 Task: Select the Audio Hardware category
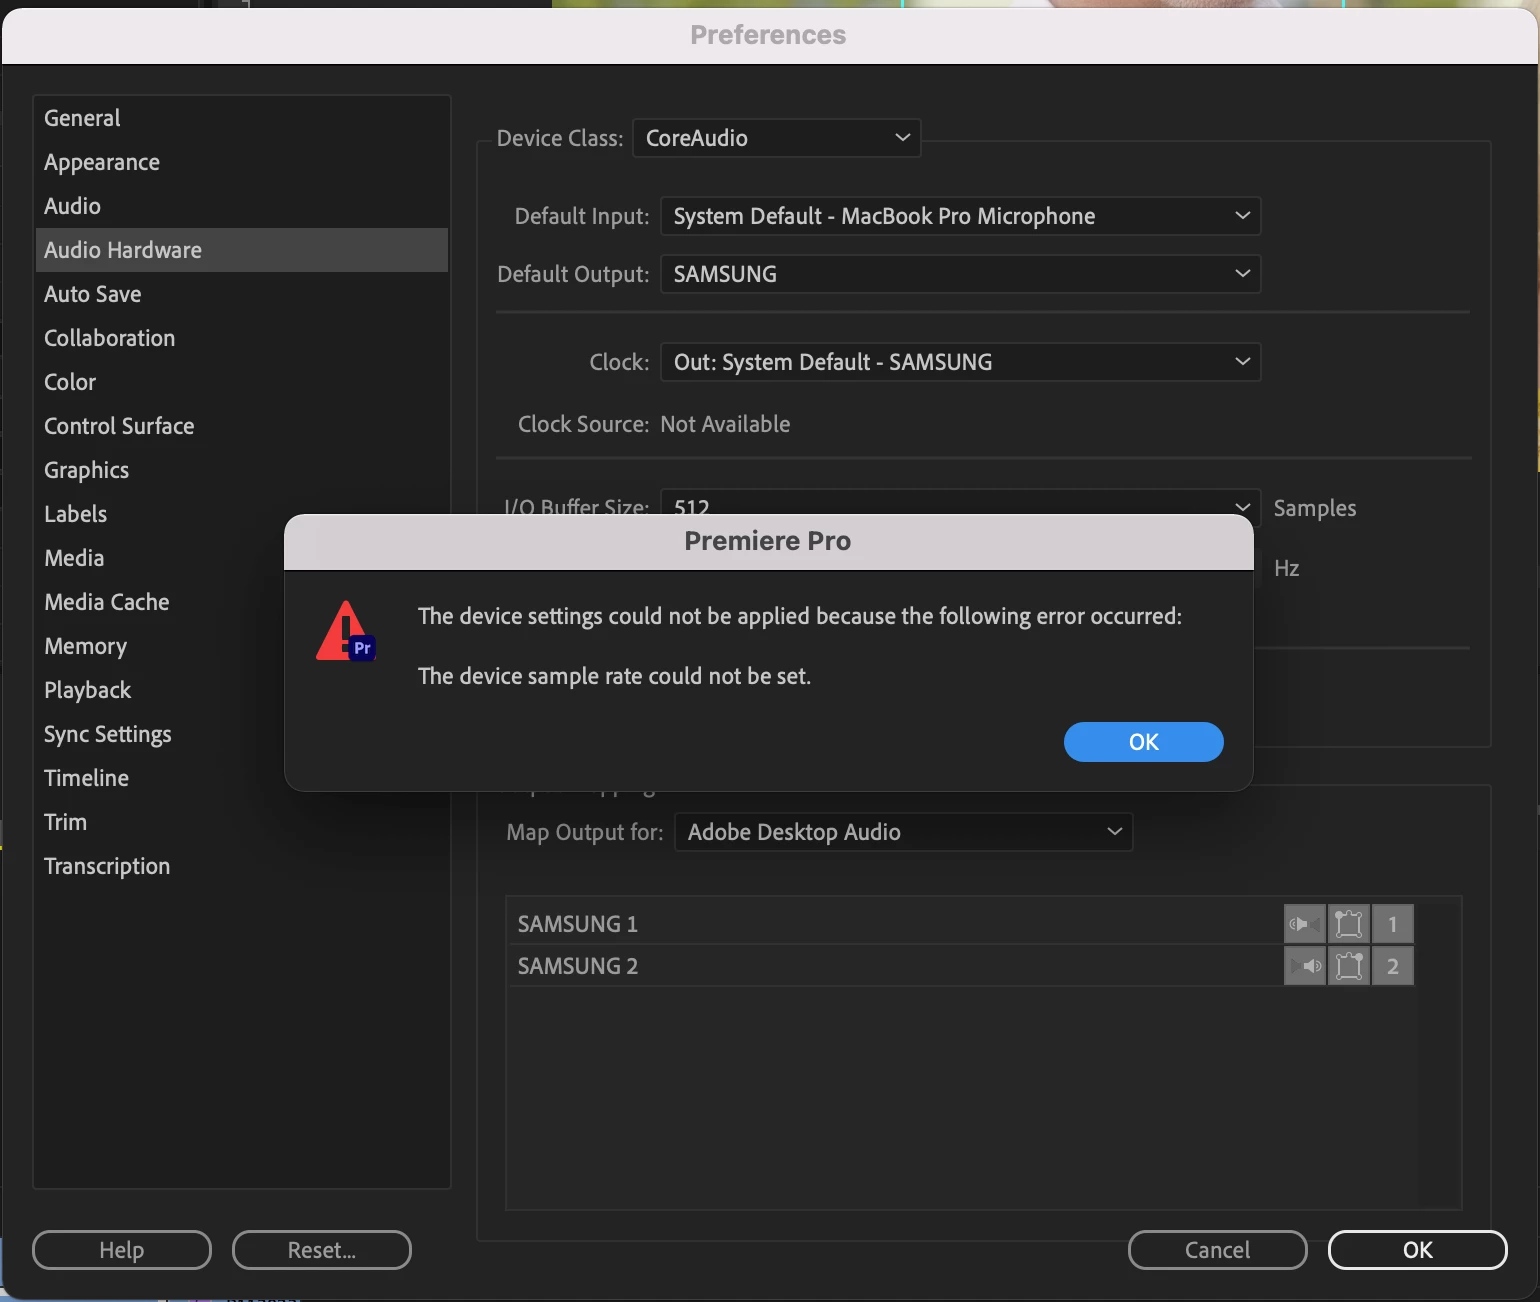click(x=242, y=250)
